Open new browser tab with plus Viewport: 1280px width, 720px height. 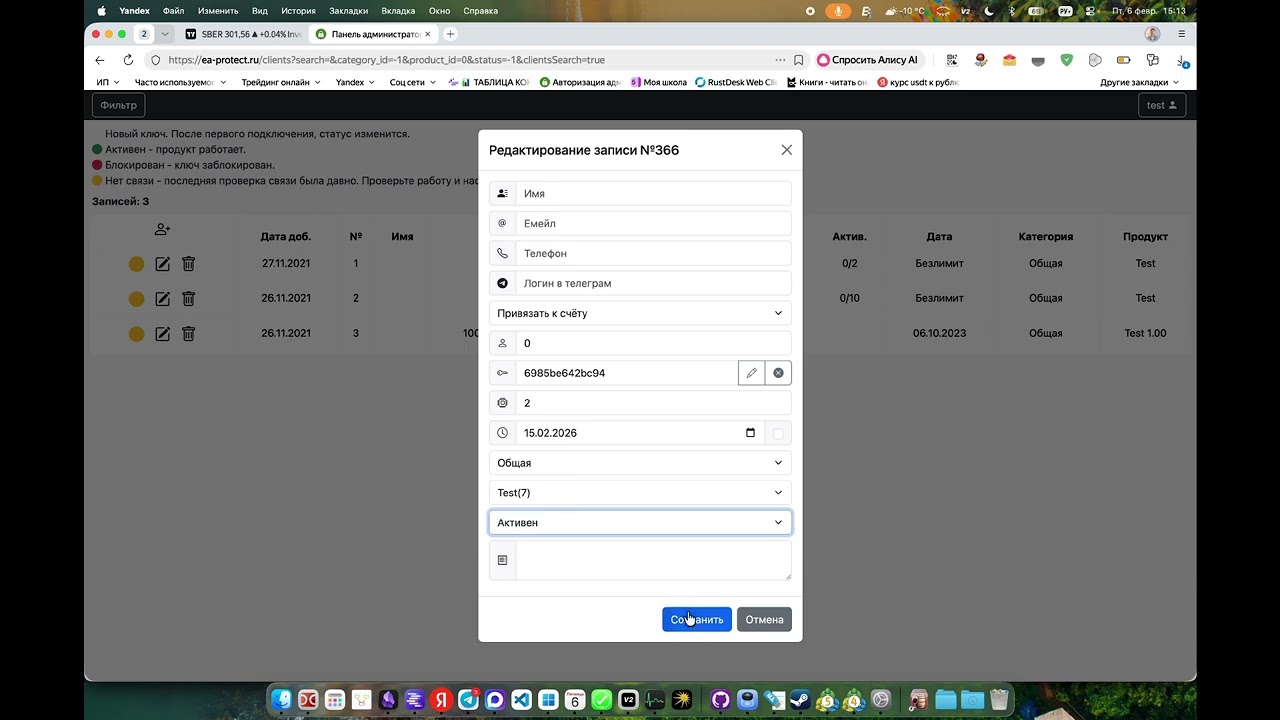click(x=450, y=34)
